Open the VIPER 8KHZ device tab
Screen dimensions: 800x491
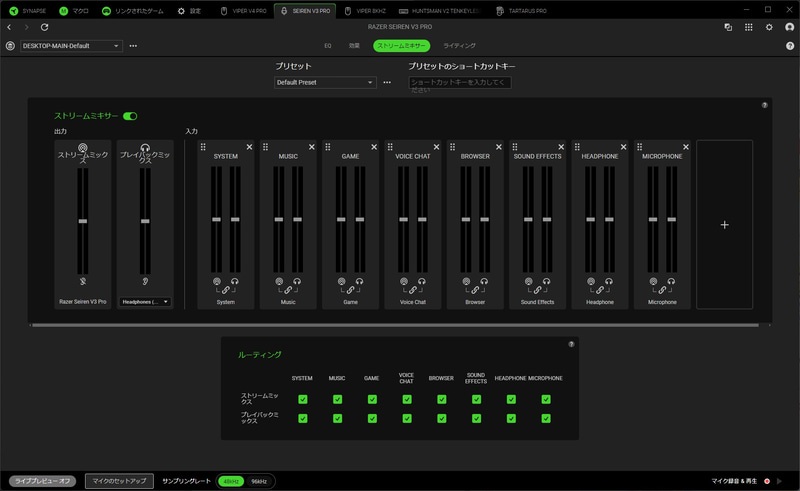point(365,11)
